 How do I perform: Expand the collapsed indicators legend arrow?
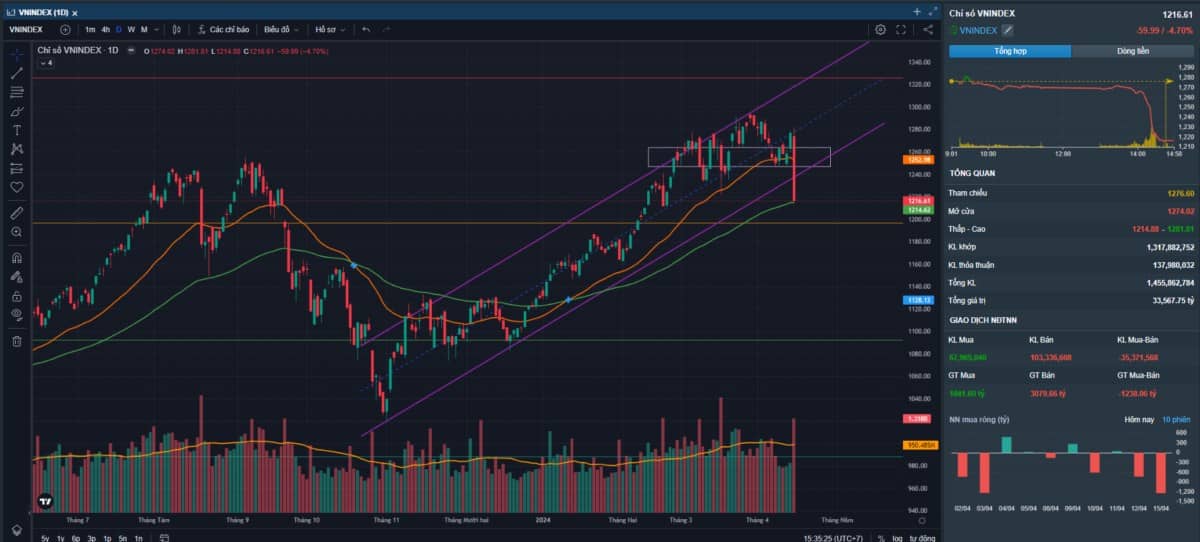tap(44, 63)
